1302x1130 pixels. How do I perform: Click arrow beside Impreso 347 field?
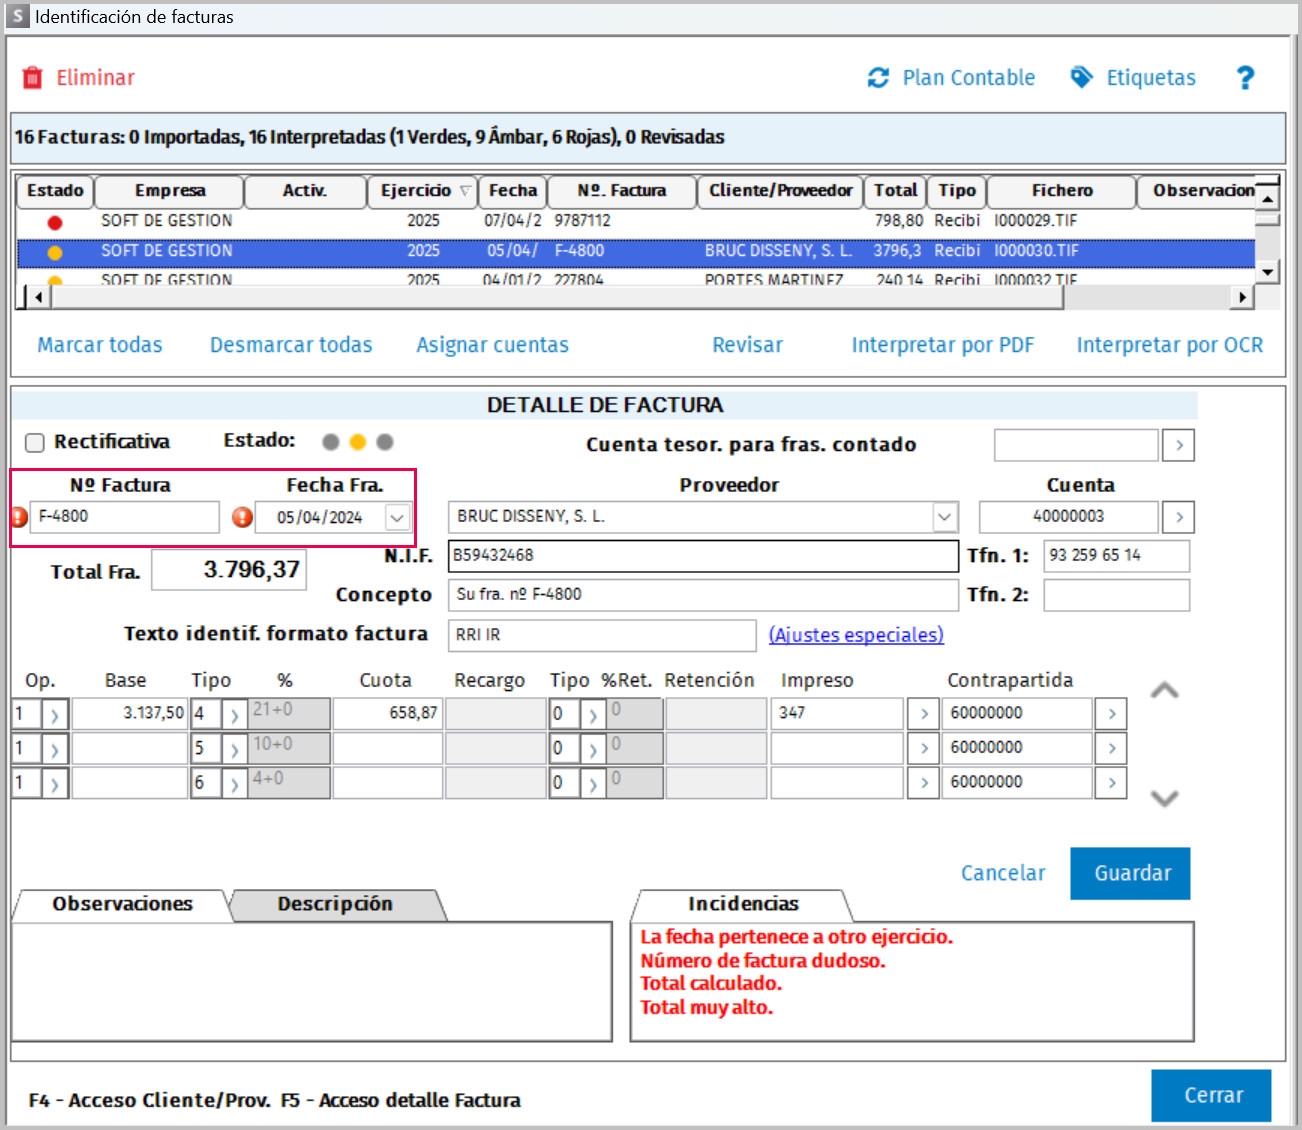pos(924,714)
